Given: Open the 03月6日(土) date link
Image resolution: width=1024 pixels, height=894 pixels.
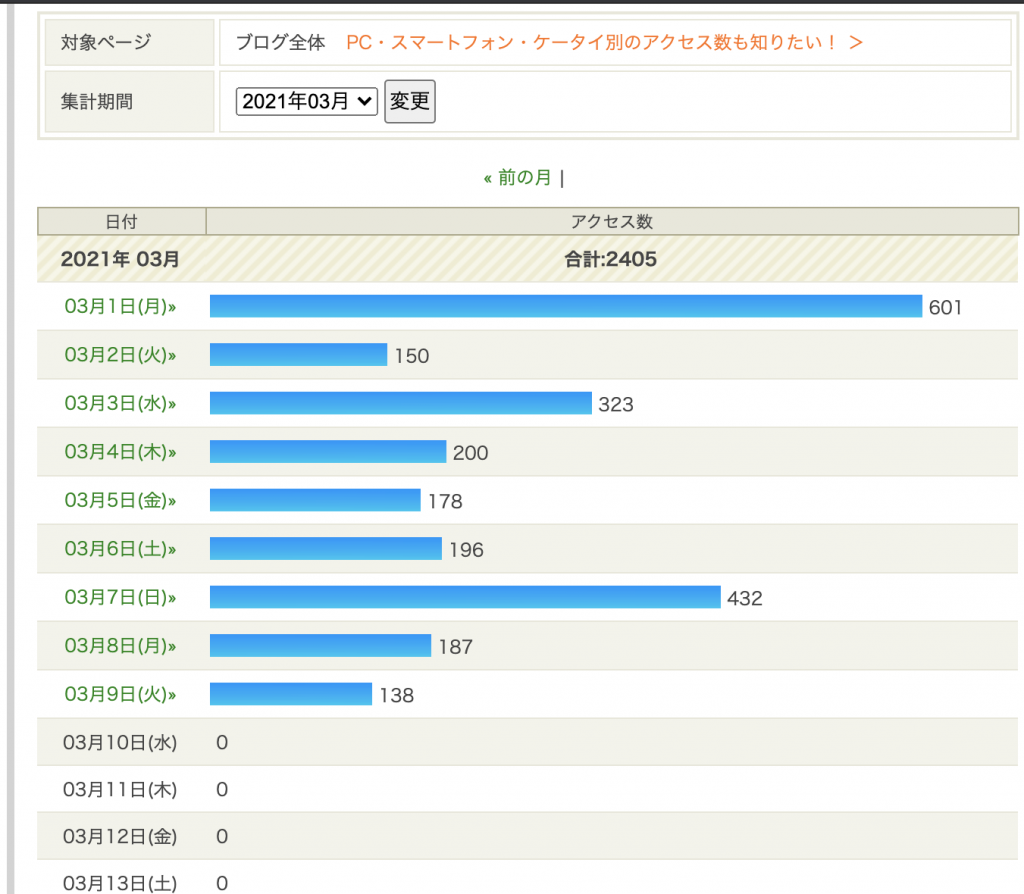Looking at the screenshot, I should (120, 549).
